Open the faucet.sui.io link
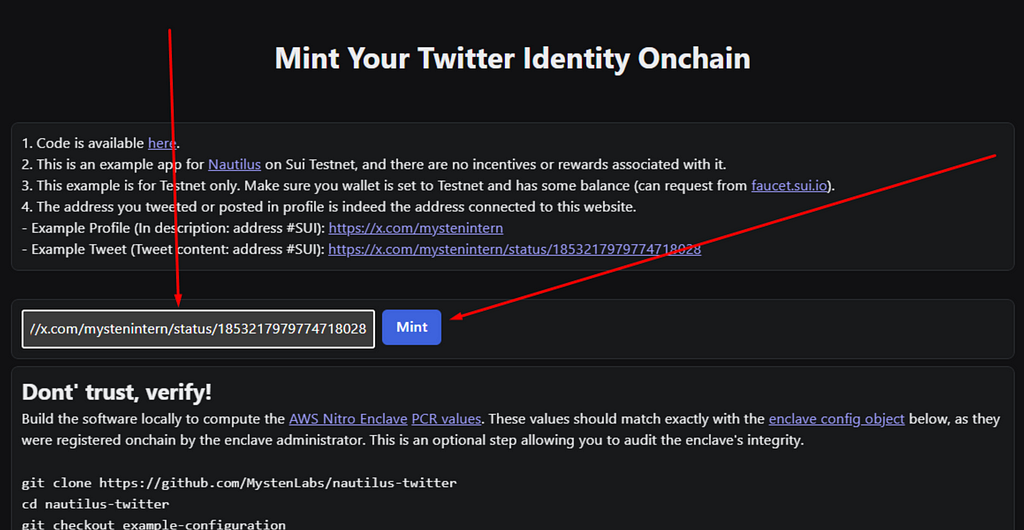The width and height of the screenshot is (1024, 530). click(791, 186)
